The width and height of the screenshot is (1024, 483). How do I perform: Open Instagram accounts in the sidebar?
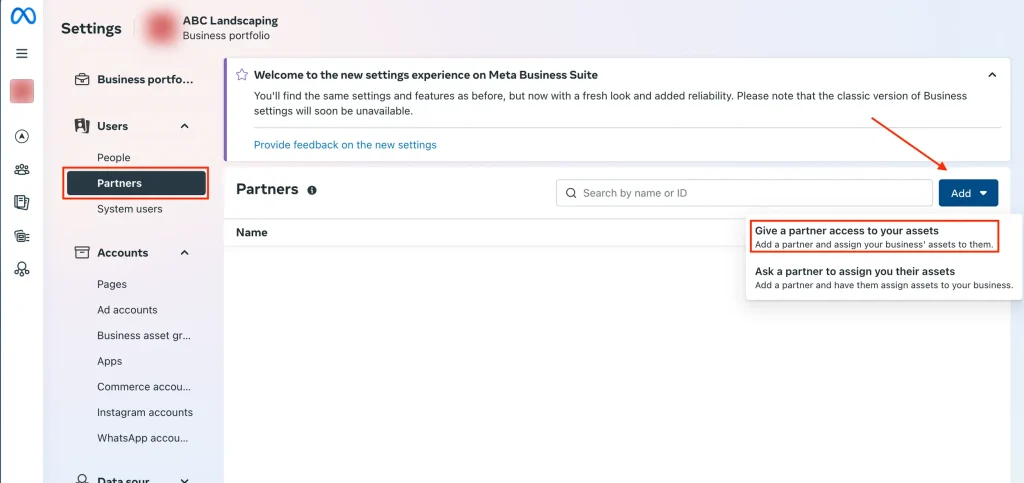coord(145,413)
